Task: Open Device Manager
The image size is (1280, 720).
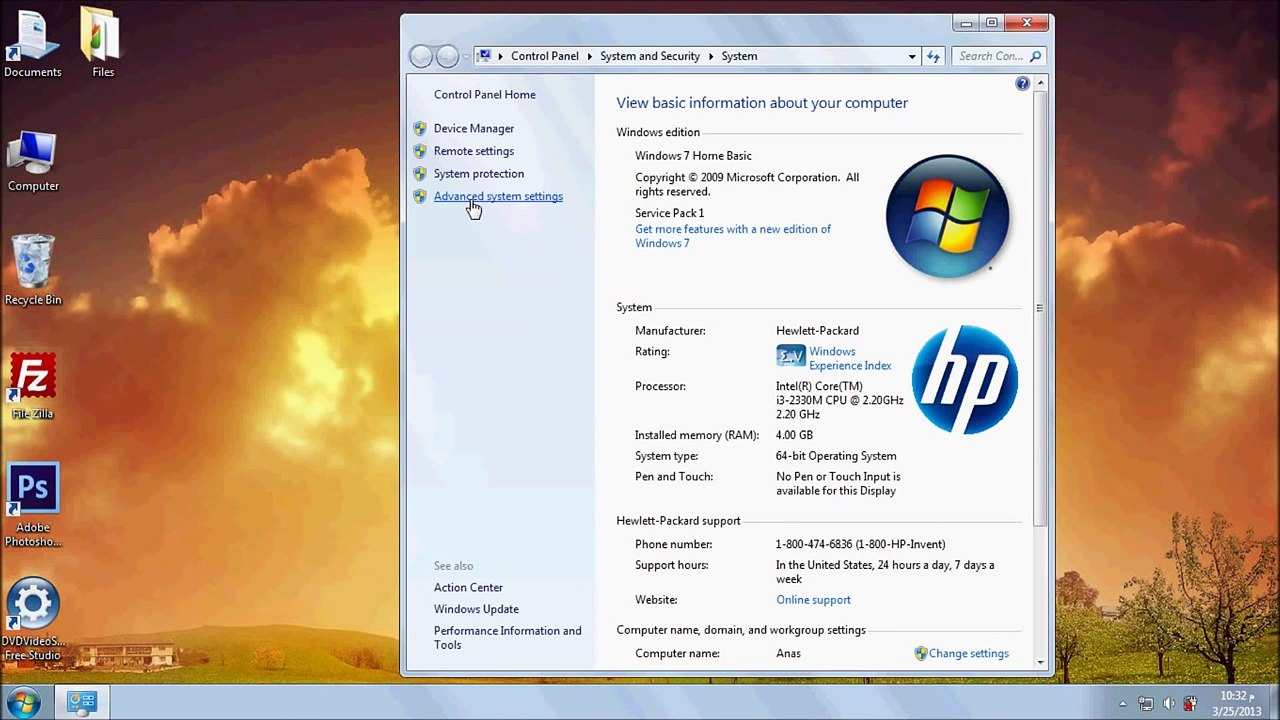Action: [474, 128]
